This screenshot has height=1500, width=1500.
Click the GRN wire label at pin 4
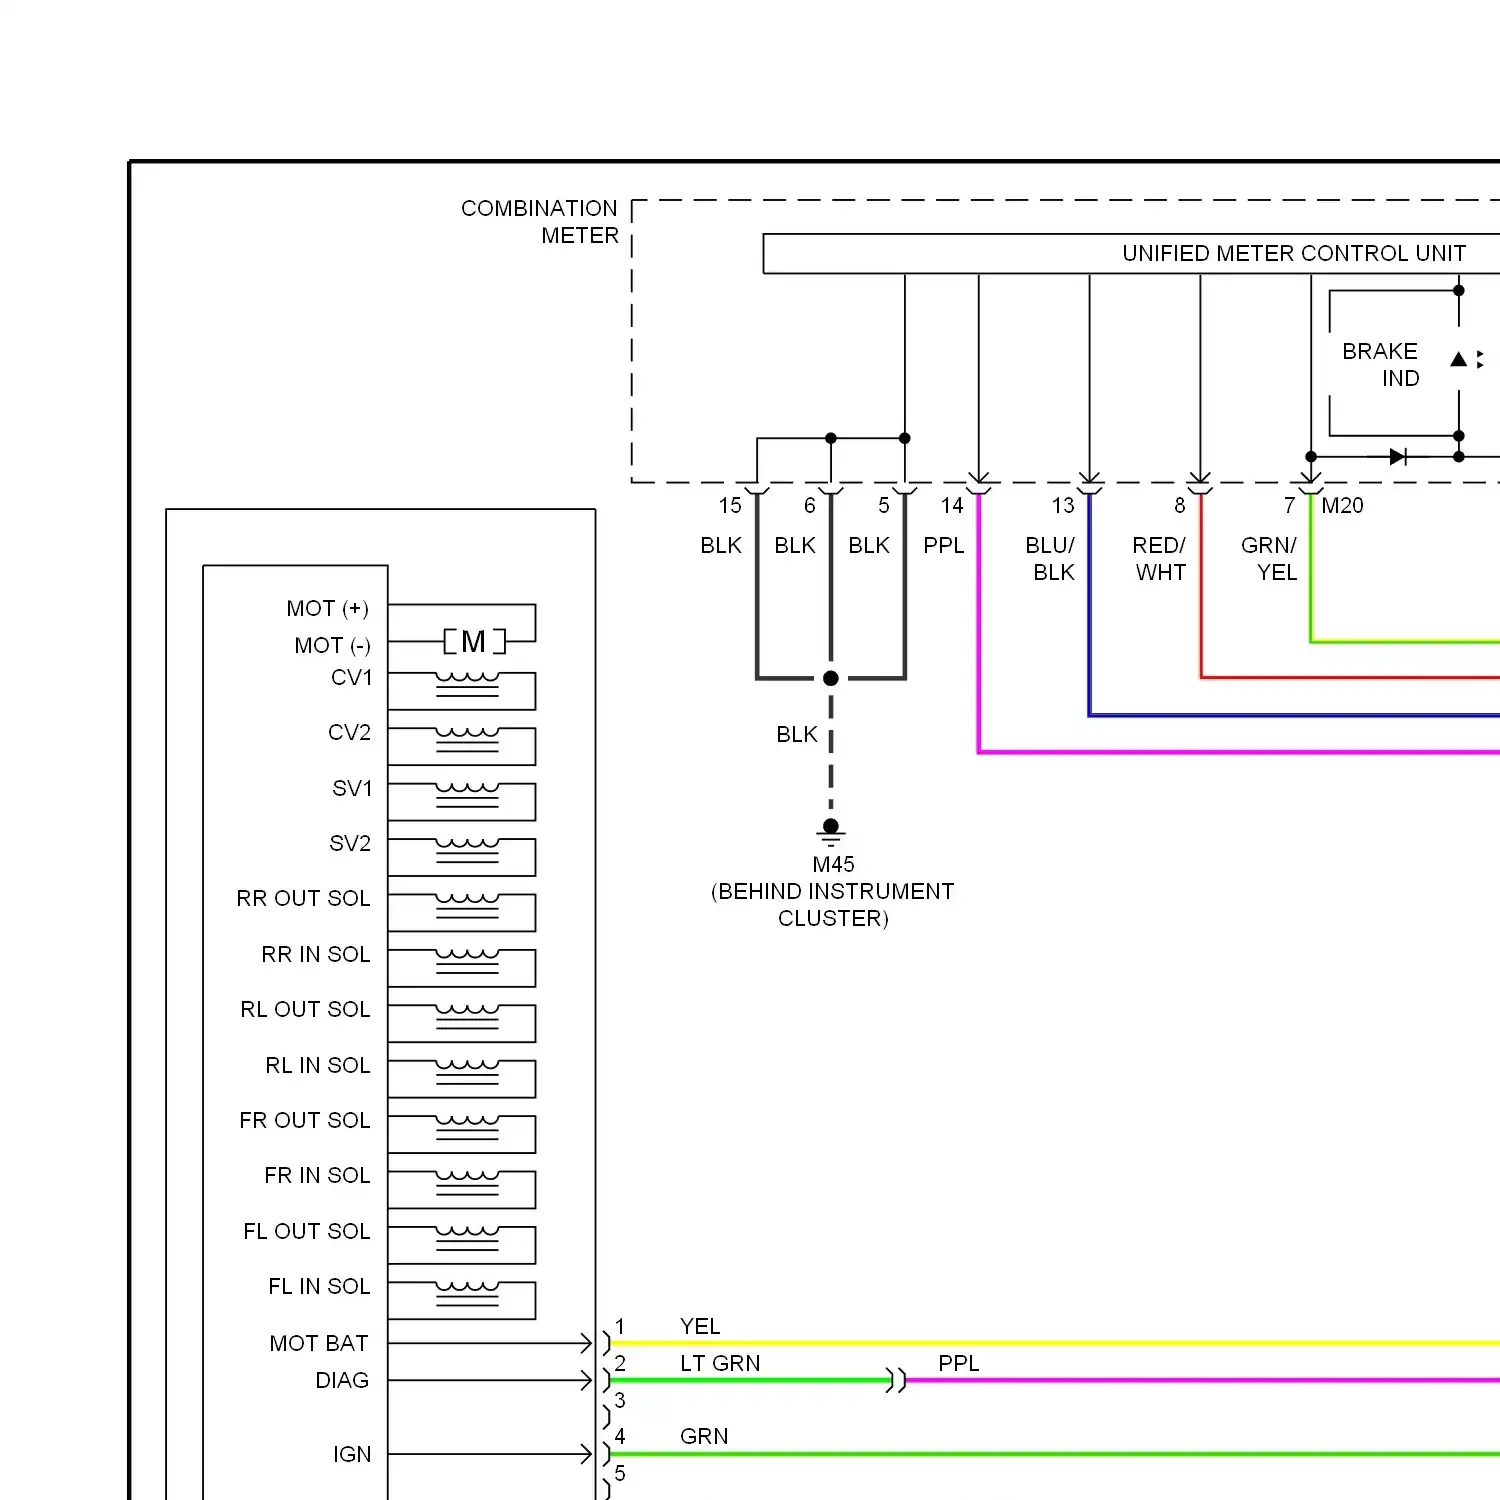[x=704, y=1437]
